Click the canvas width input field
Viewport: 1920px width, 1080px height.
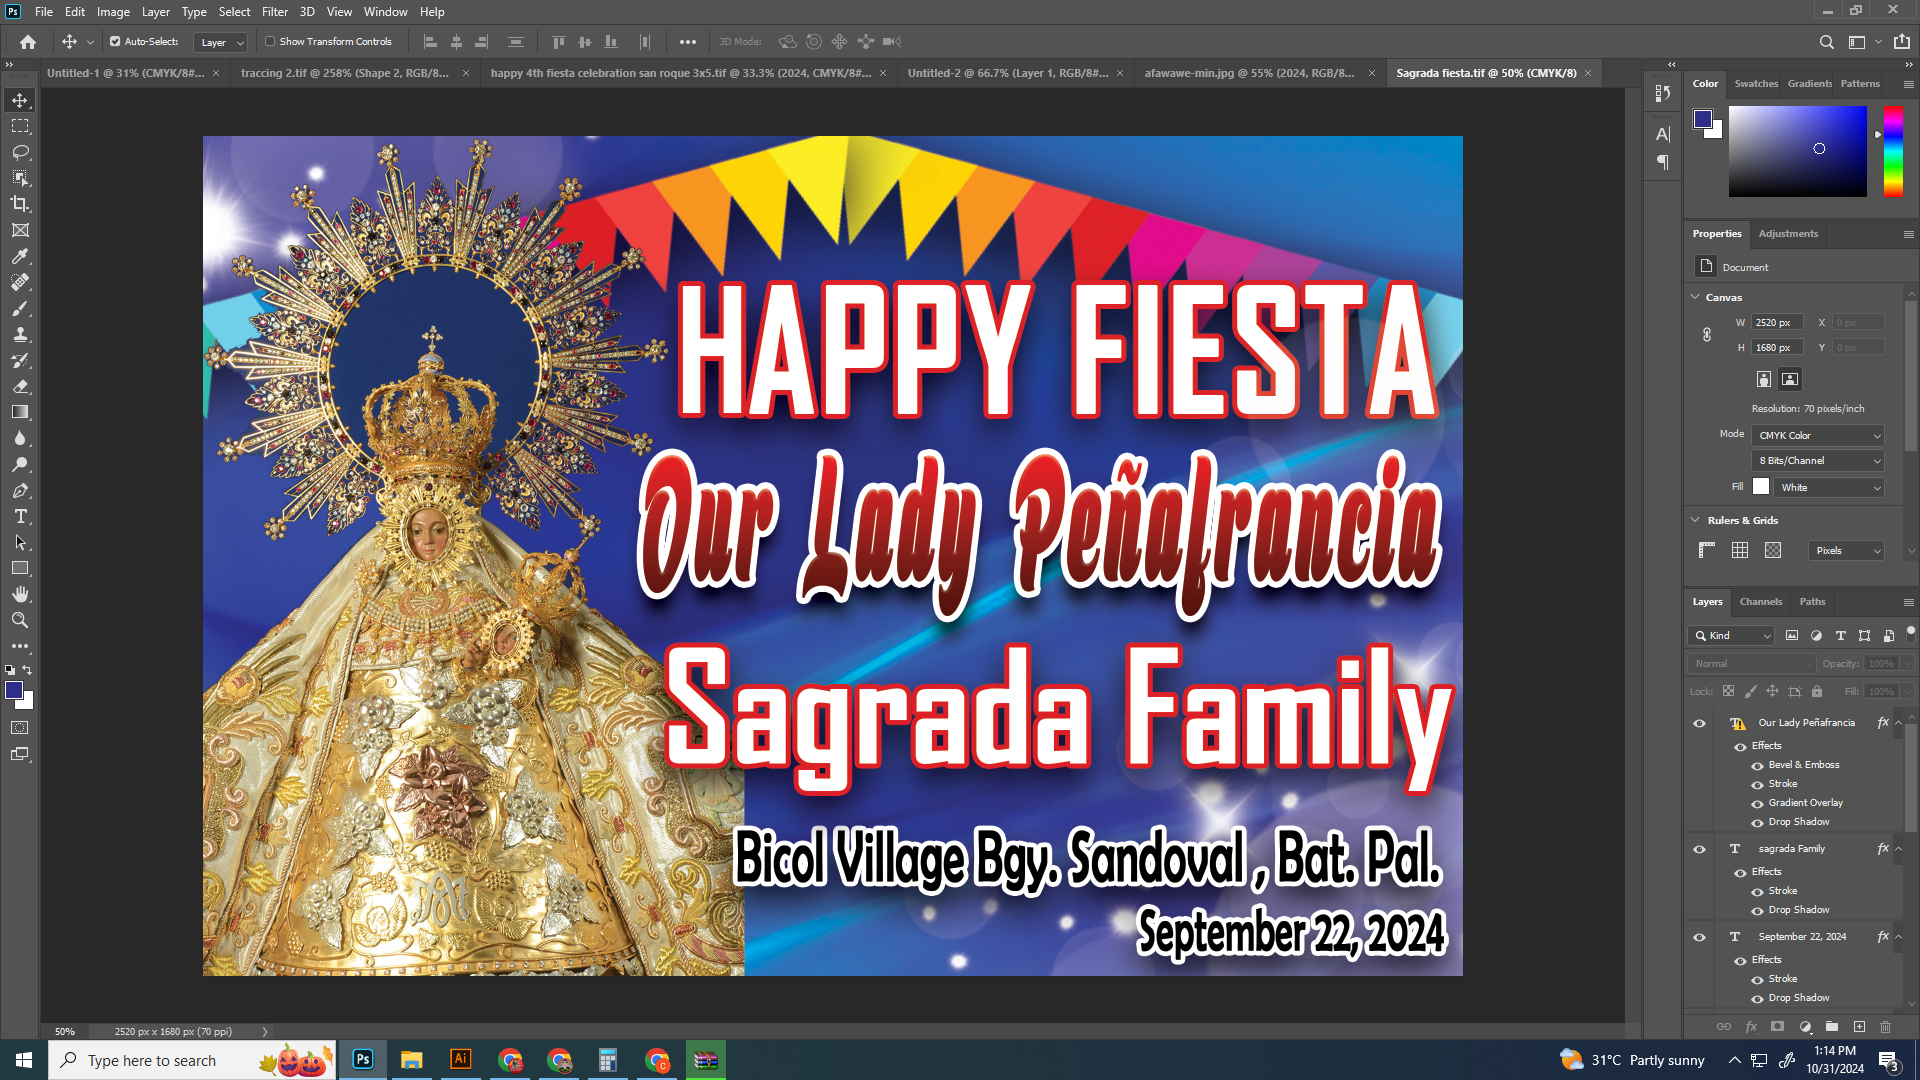point(1777,322)
